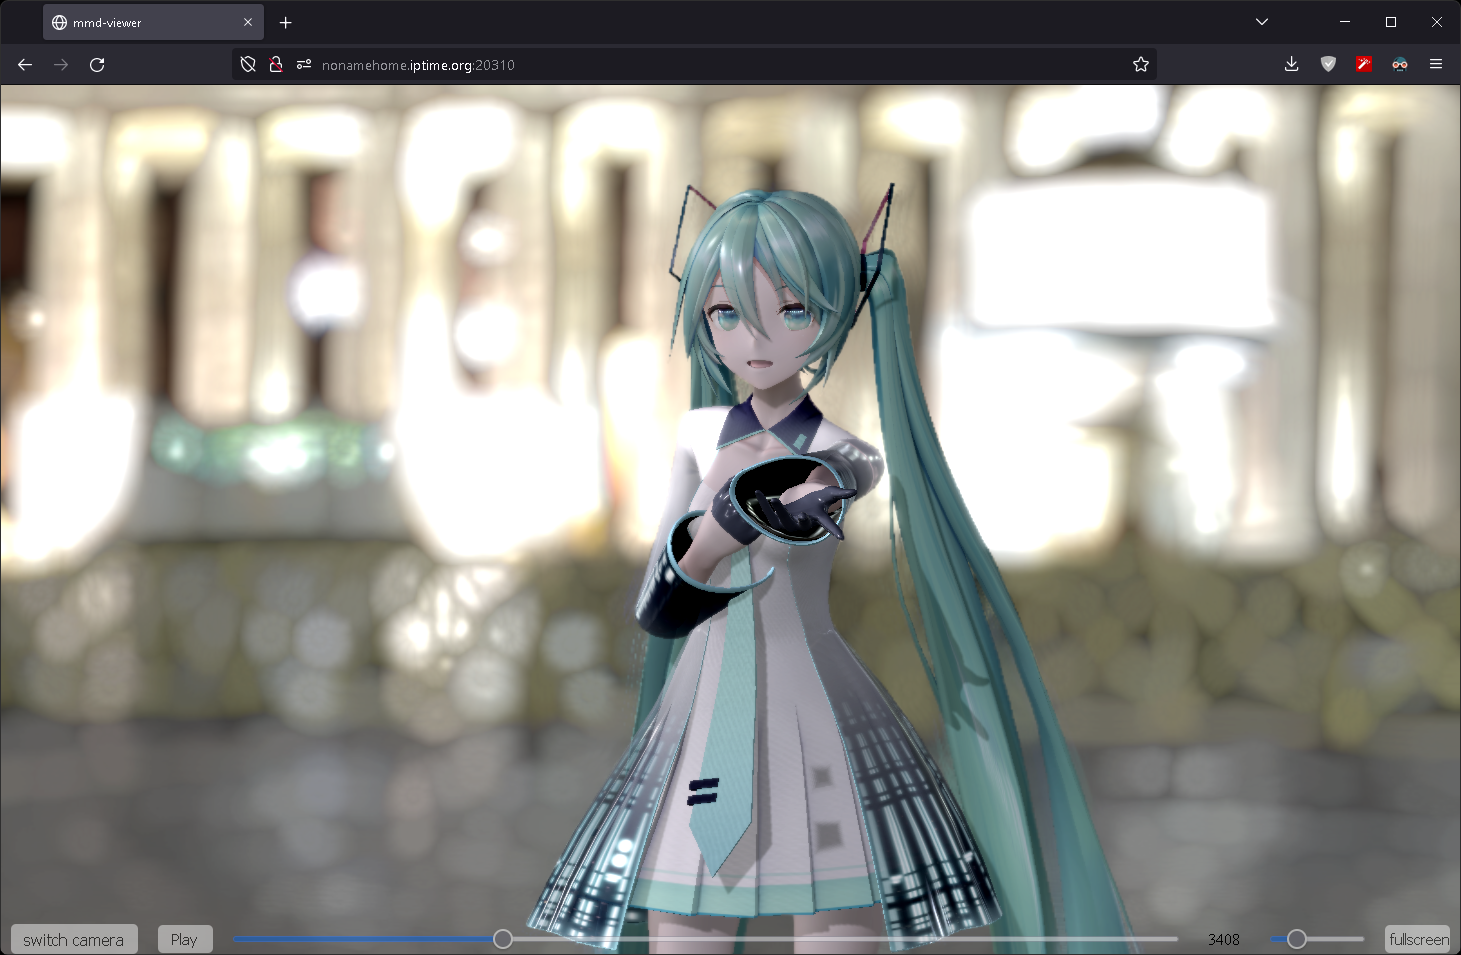Screen dimensions: 1461x955
Task: Click the browser back arrow
Action: point(25,65)
